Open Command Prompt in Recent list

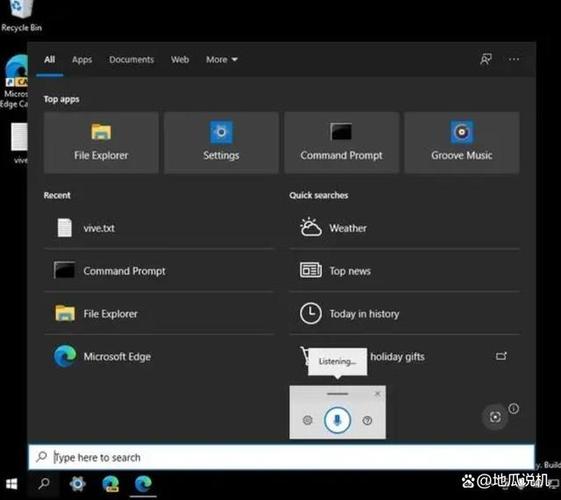pos(158,271)
